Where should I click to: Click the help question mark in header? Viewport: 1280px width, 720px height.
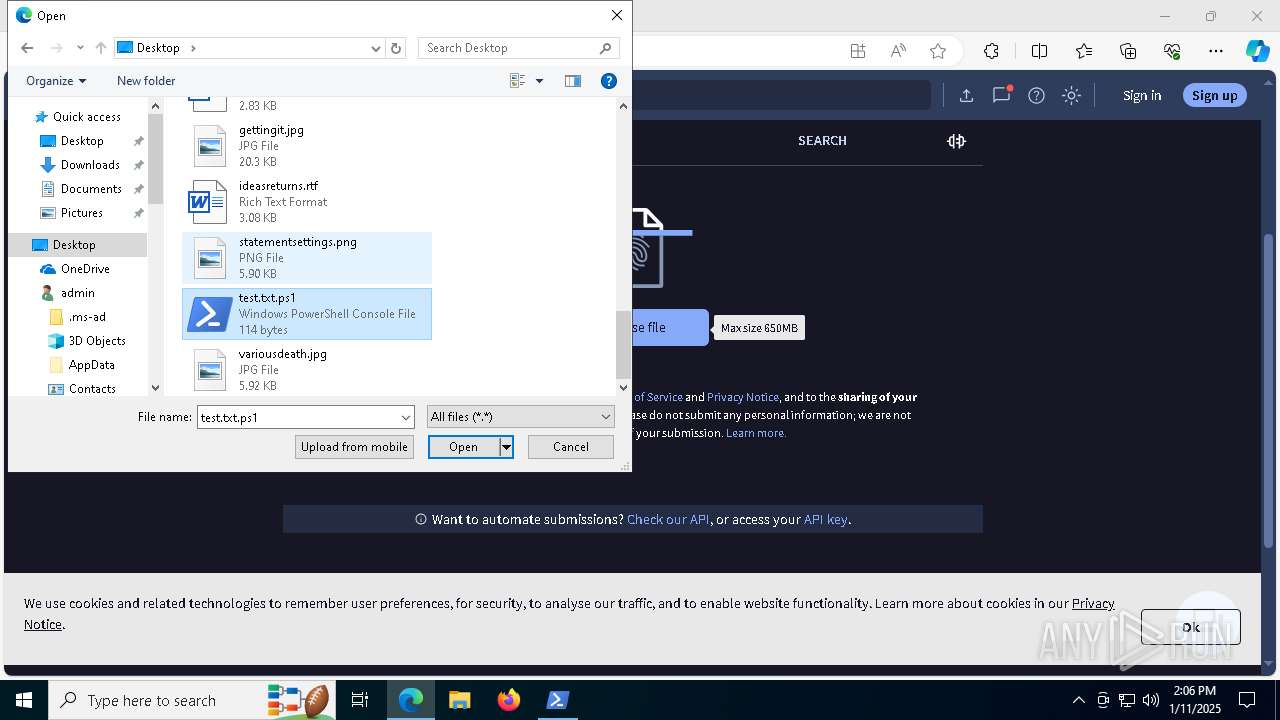(x=1036, y=96)
